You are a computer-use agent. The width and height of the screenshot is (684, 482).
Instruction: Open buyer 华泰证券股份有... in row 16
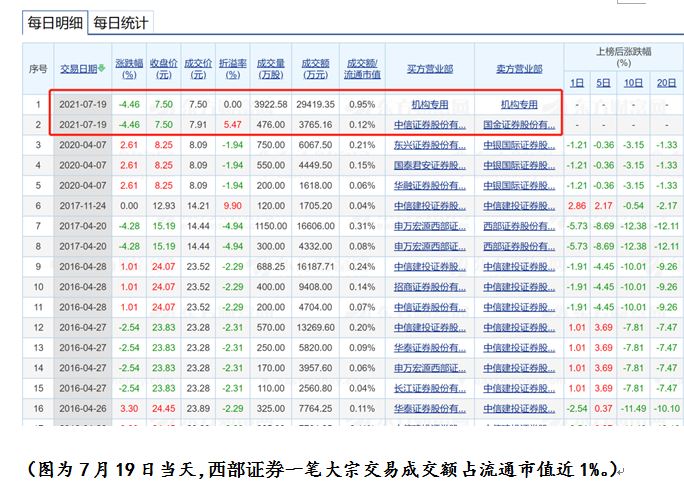(x=430, y=409)
